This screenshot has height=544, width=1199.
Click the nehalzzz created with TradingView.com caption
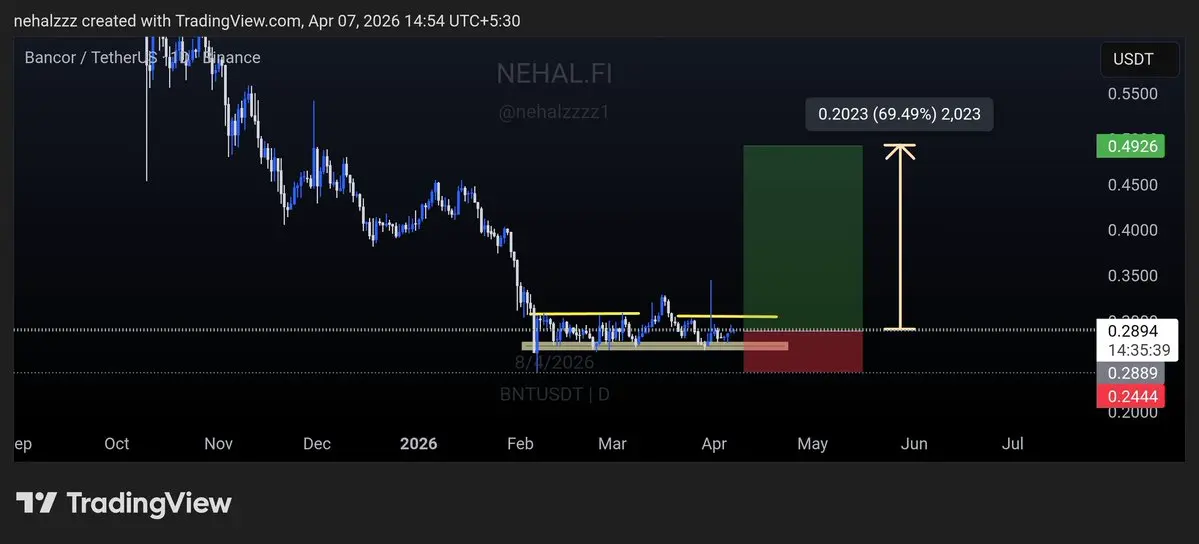point(267,21)
